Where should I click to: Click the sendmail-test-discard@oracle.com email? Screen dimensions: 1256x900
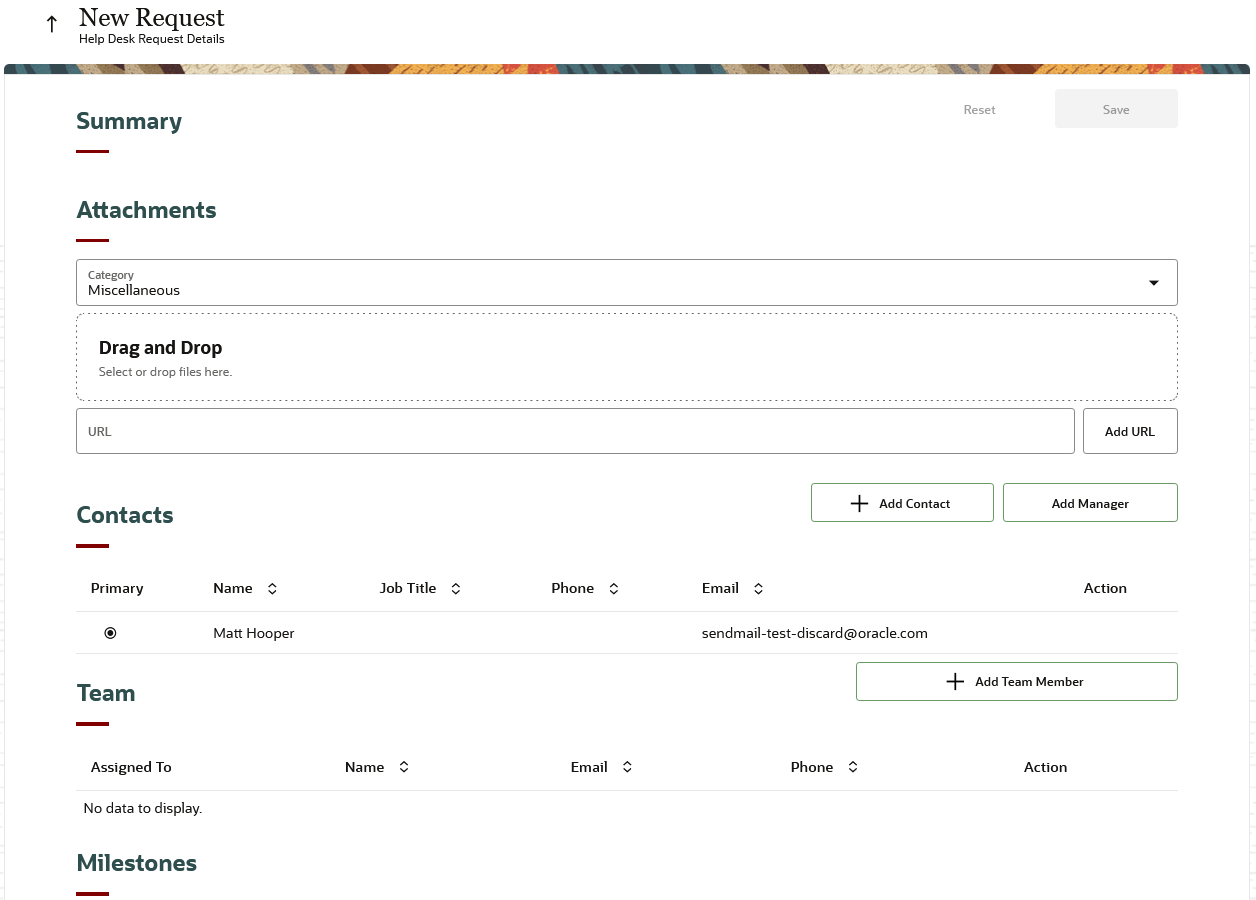click(815, 633)
